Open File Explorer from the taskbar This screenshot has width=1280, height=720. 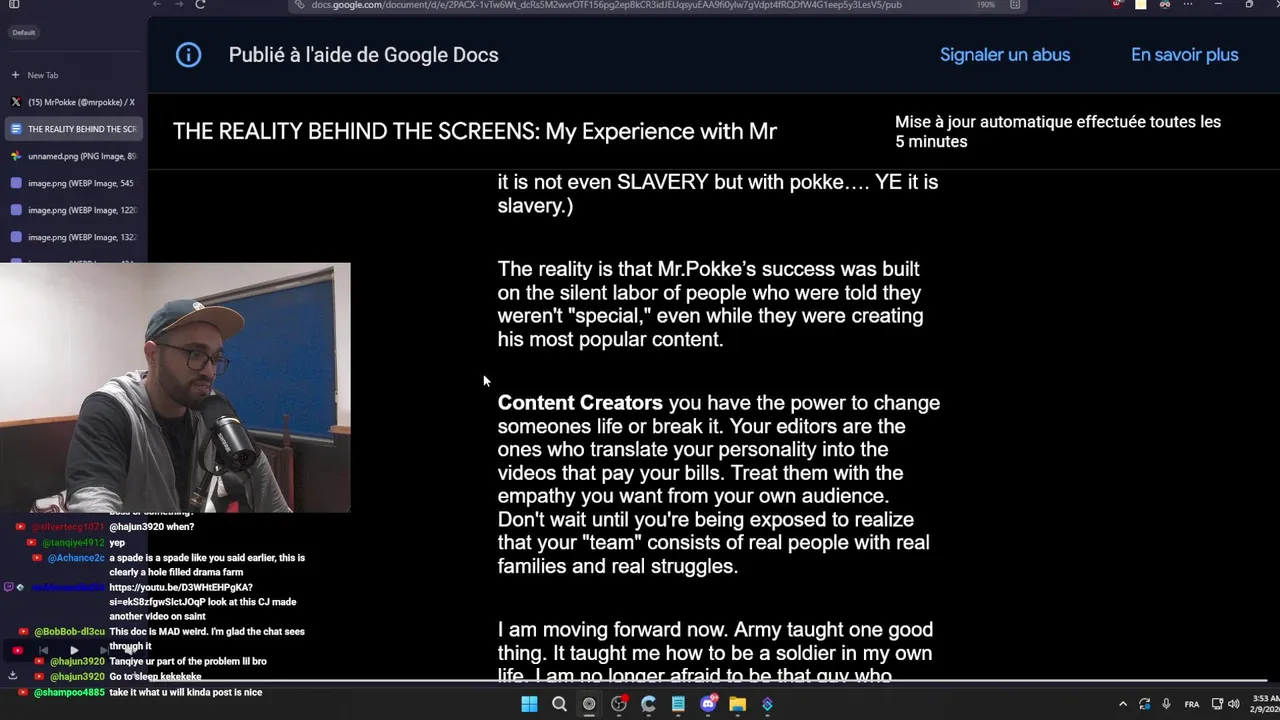(737, 704)
